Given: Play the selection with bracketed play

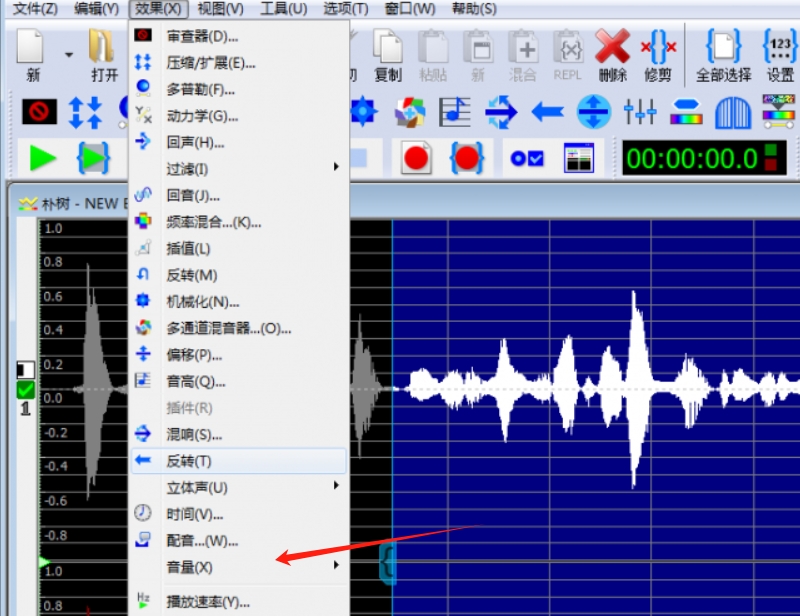Looking at the screenshot, I should coord(93,158).
